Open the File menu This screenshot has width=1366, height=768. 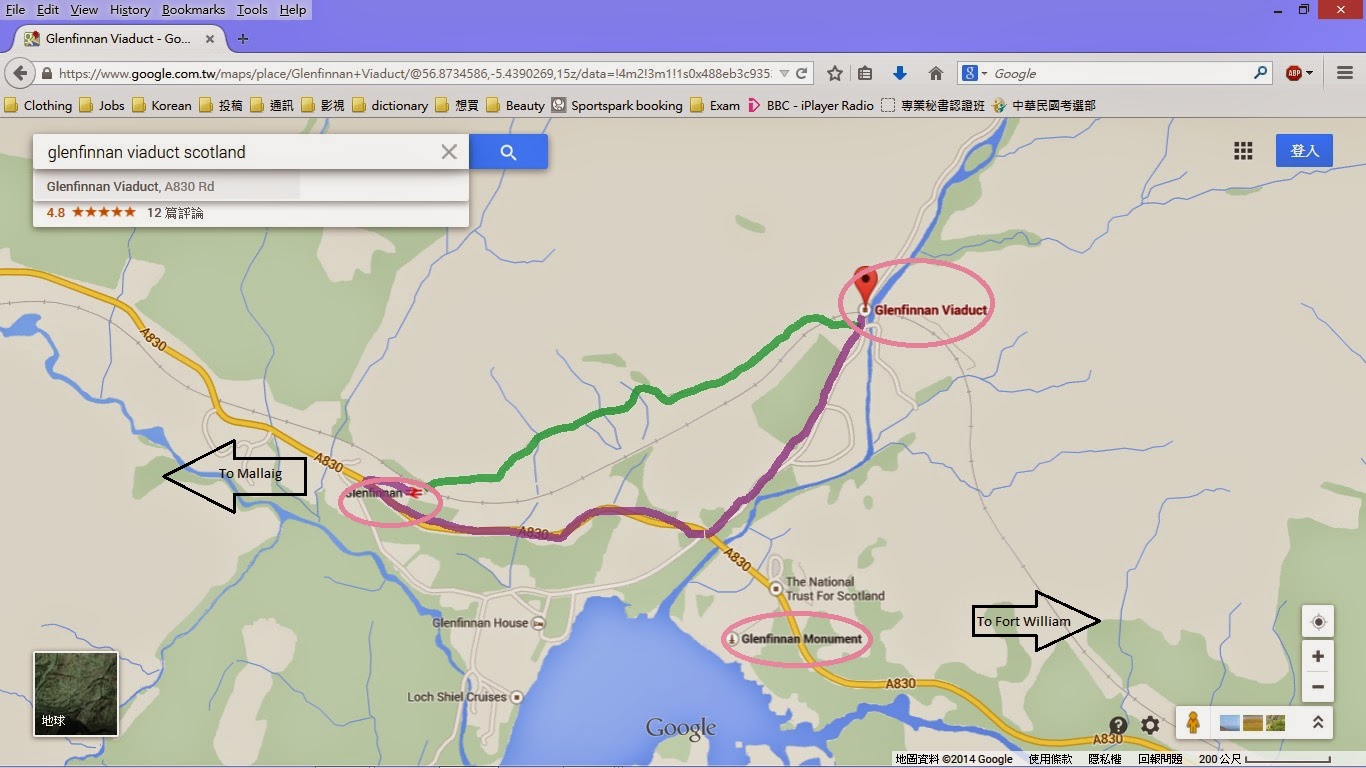[15, 10]
